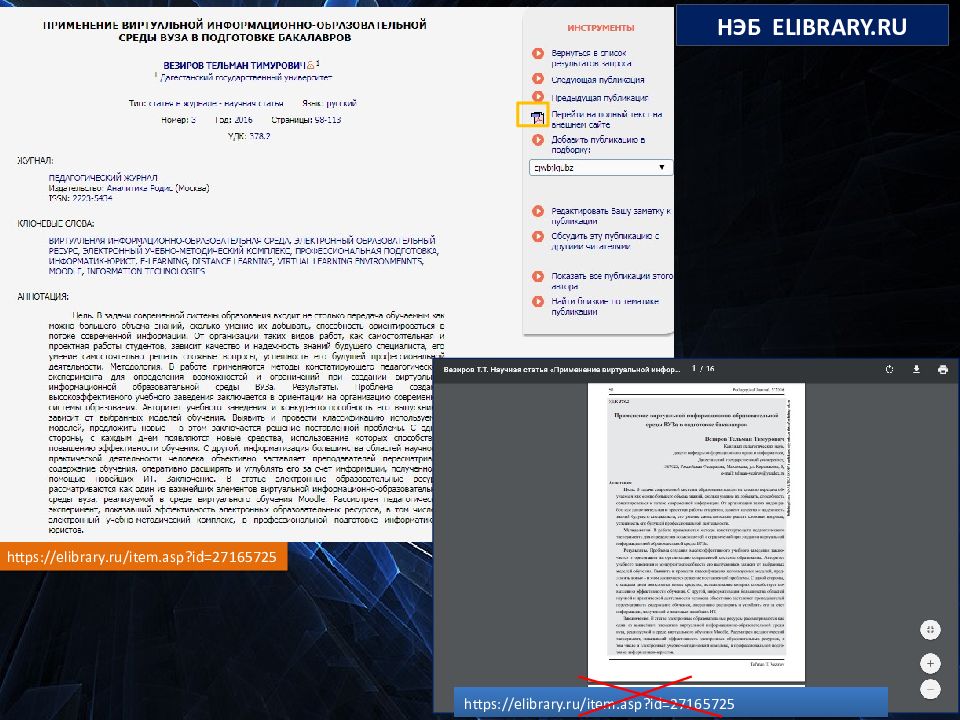This screenshot has height=720, width=960.
Task: Open journal link 'ПЕДАГОГИЧЕСКИЙ ЖУРНАЛ'
Action: (x=103, y=178)
